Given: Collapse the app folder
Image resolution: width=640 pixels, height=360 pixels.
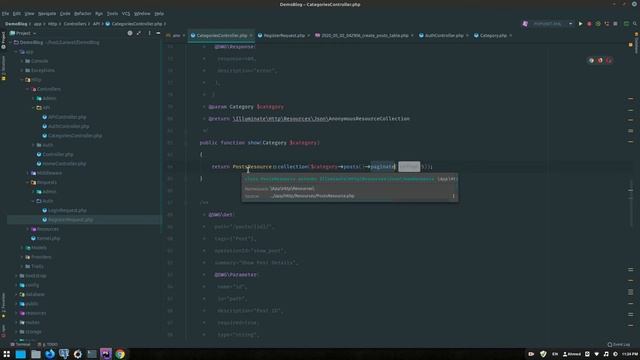Looking at the screenshot, I should (16, 52).
